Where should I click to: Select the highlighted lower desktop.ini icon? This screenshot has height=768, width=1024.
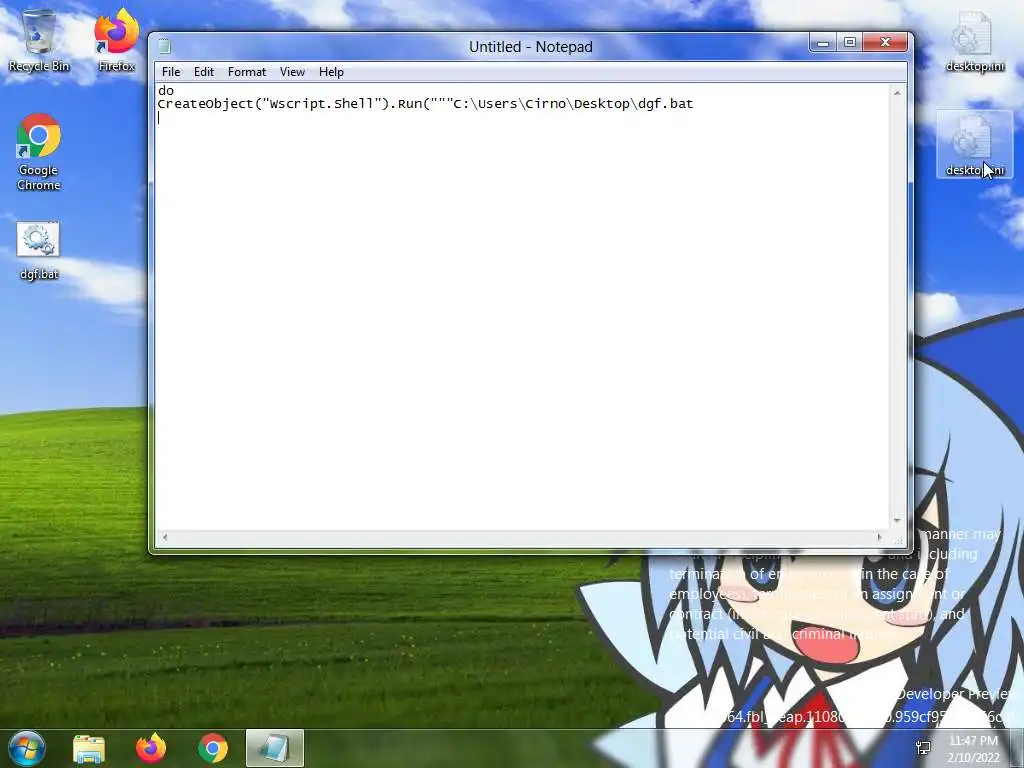(x=974, y=144)
